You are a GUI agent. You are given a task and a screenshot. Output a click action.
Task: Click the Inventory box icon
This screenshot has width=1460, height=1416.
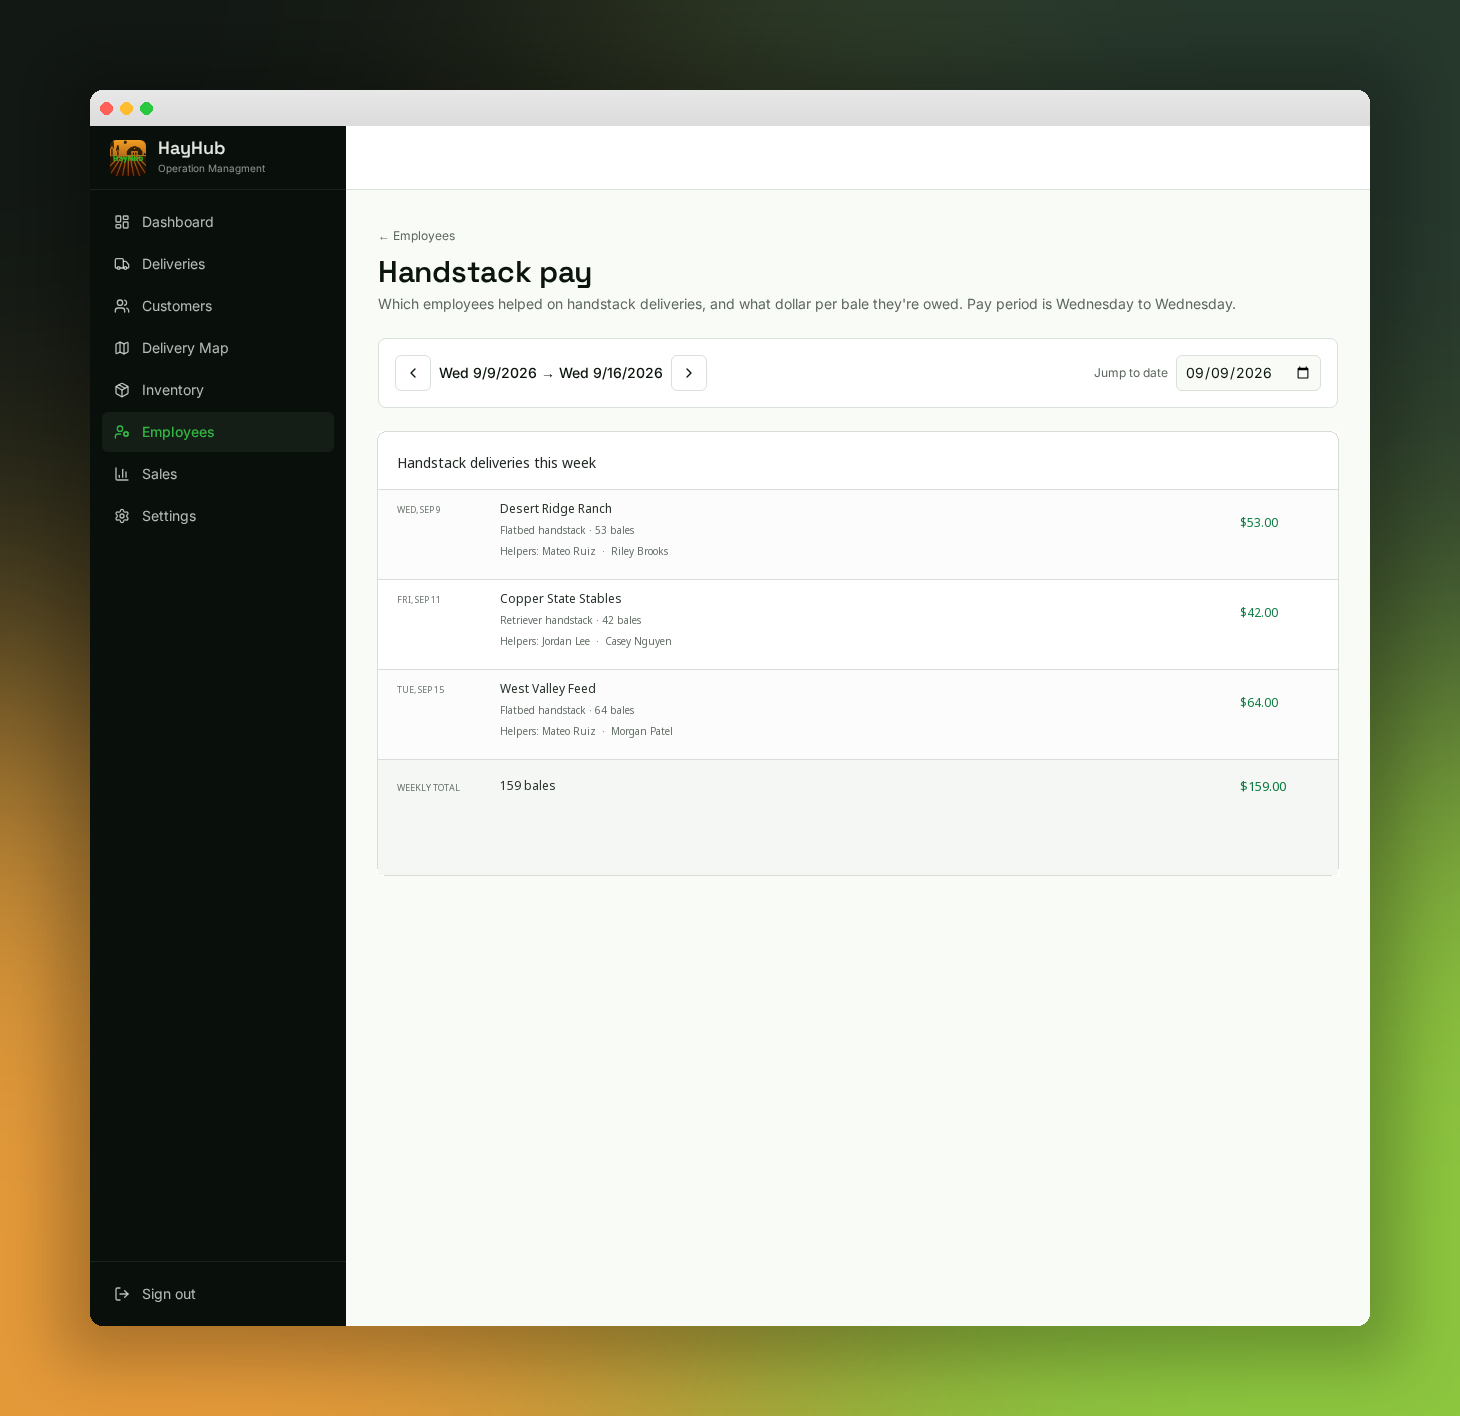122,390
